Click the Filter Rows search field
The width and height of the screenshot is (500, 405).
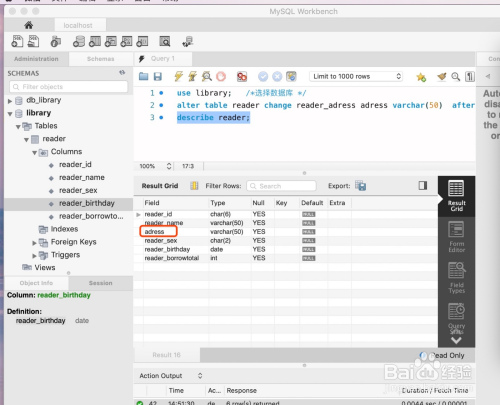pos(281,186)
